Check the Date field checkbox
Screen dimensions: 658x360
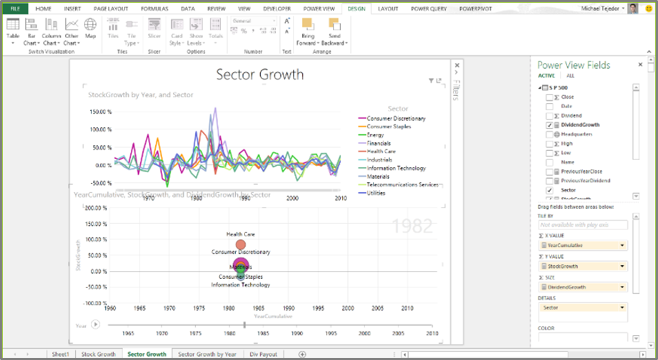pos(549,106)
